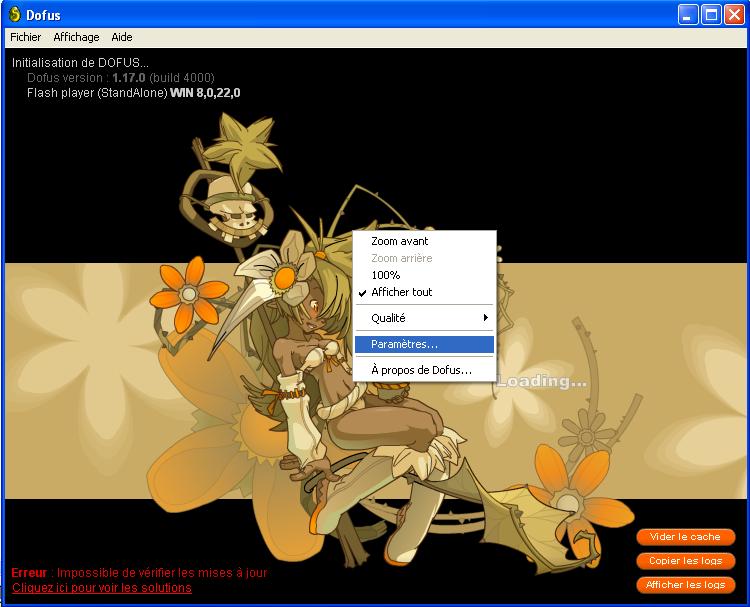The image size is (750, 607).
Task: Click the Loading... text
Action: point(541,381)
